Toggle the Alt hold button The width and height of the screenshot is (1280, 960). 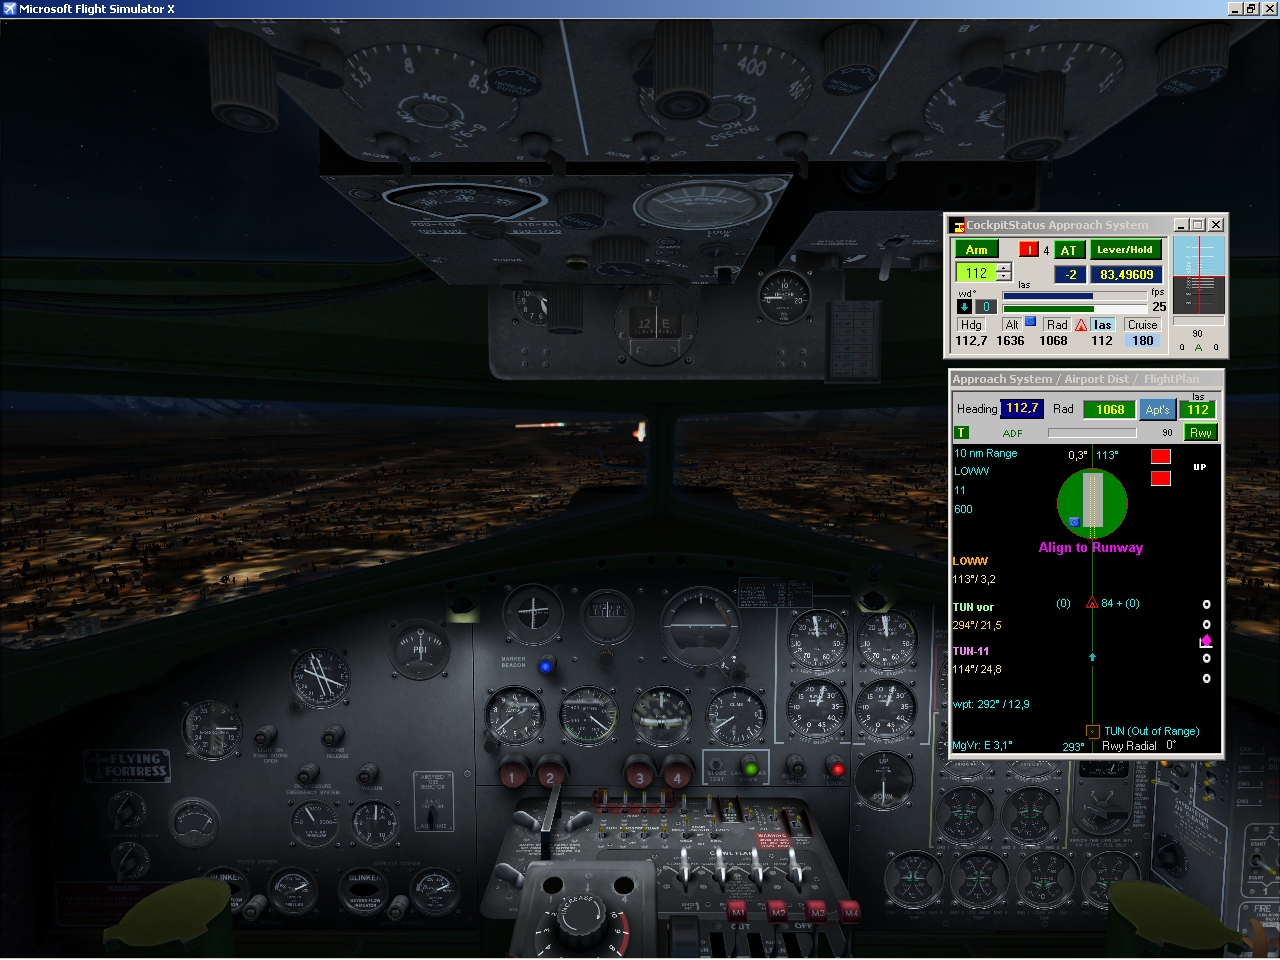tap(1012, 325)
